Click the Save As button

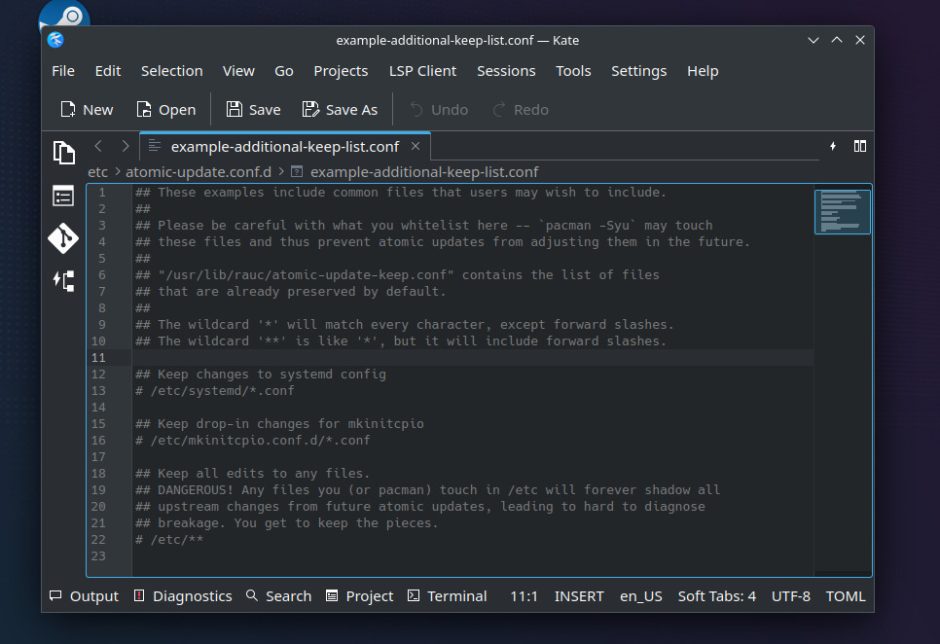click(x=340, y=110)
